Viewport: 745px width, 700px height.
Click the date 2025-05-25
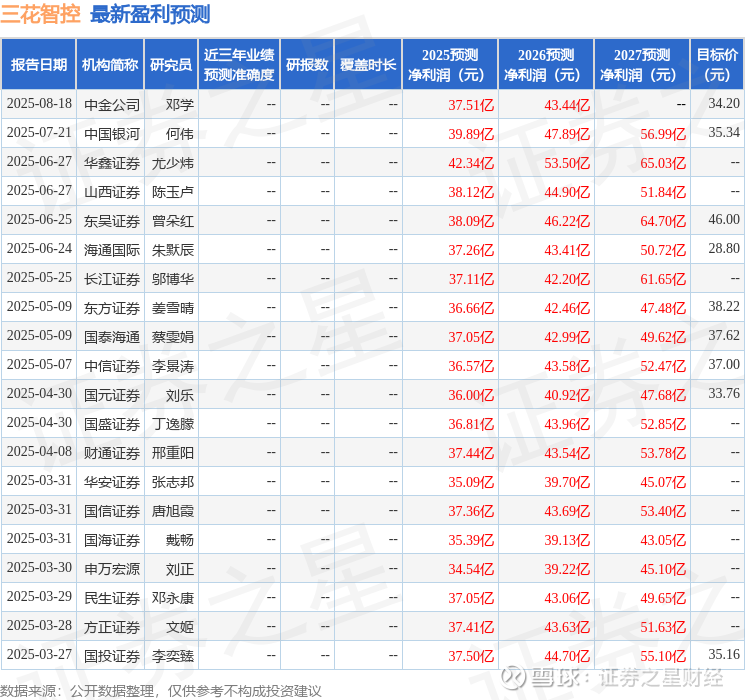pyautogui.click(x=39, y=278)
